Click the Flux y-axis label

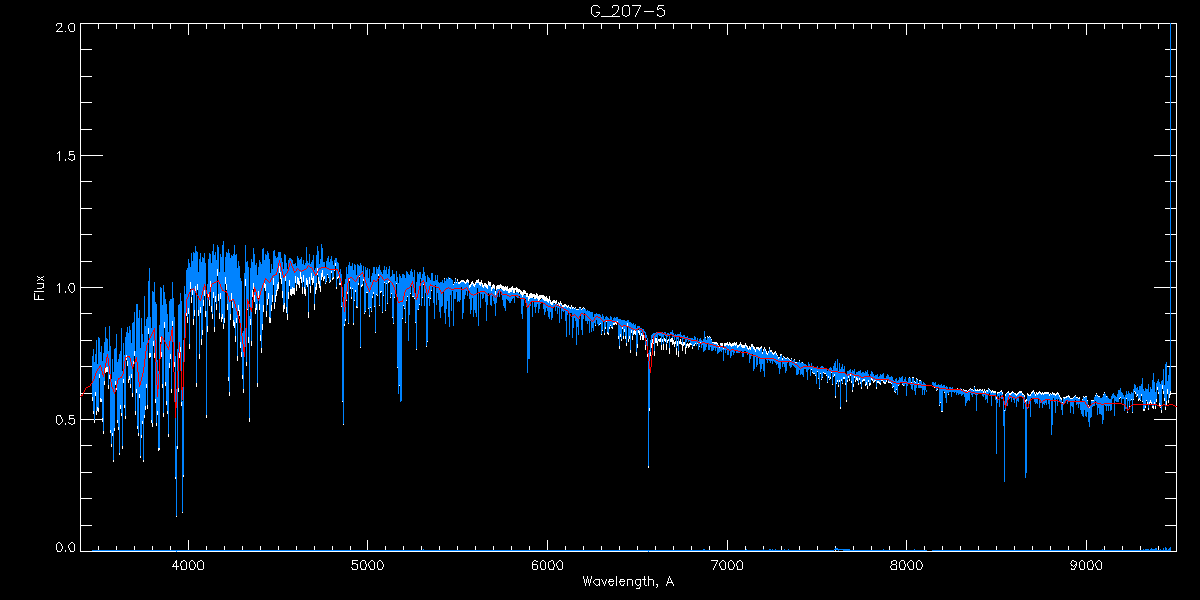[x=40, y=287]
